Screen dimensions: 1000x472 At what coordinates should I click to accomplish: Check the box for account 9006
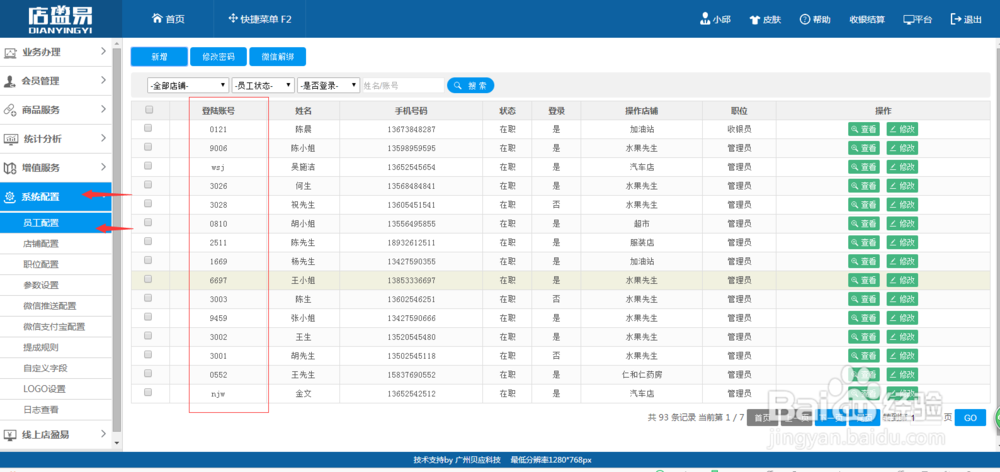point(149,147)
